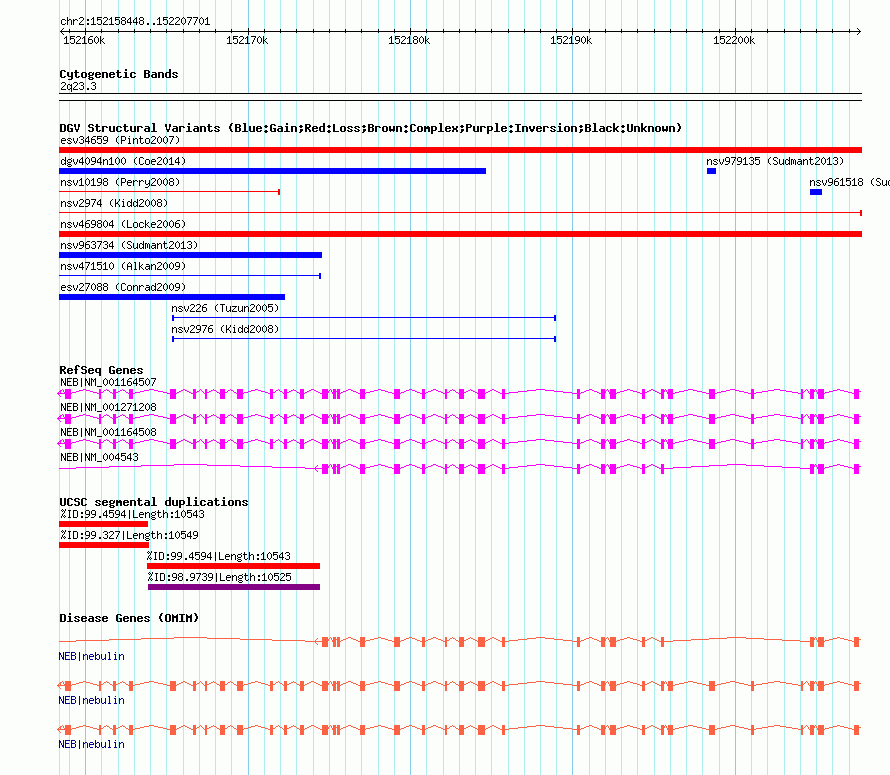Viewport: 890px width, 775px height.
Task: Click the ruler's left end arrow
Action: [x=62, y=31]
